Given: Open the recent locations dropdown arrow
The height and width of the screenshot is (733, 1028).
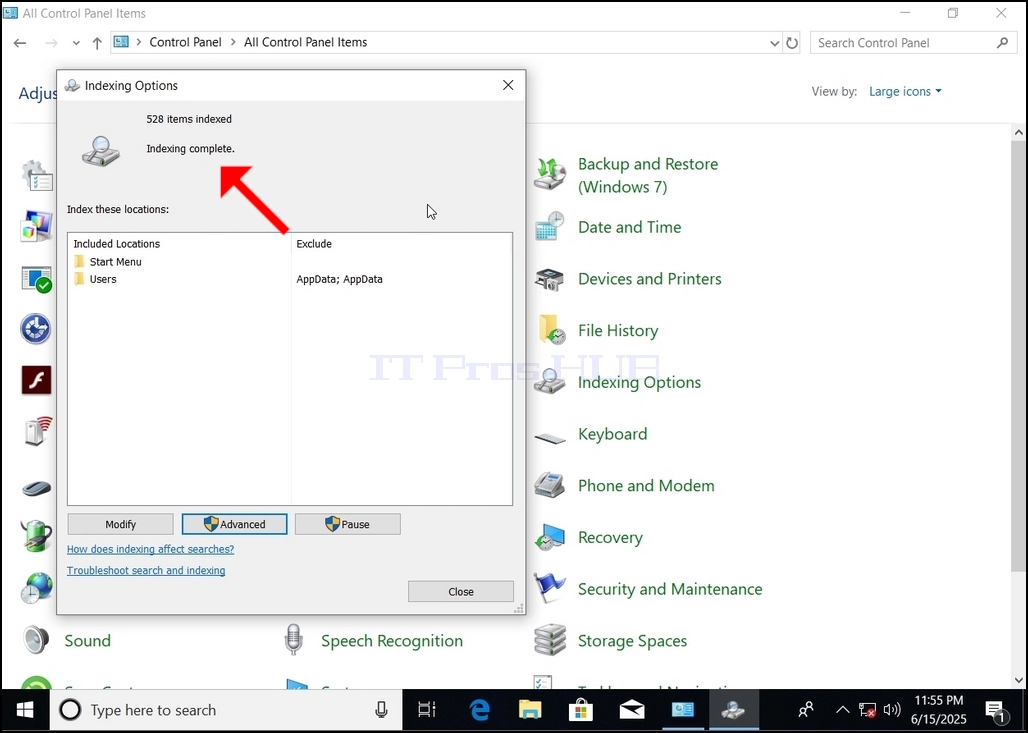Looking at the screenshot, I should 76,43.
